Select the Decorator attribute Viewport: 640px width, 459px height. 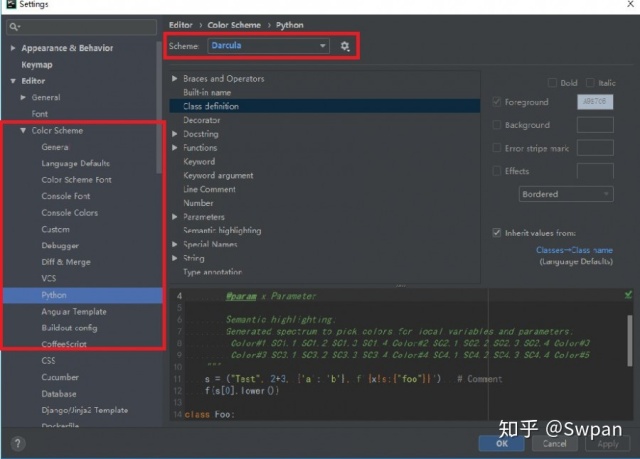[202, 120]
